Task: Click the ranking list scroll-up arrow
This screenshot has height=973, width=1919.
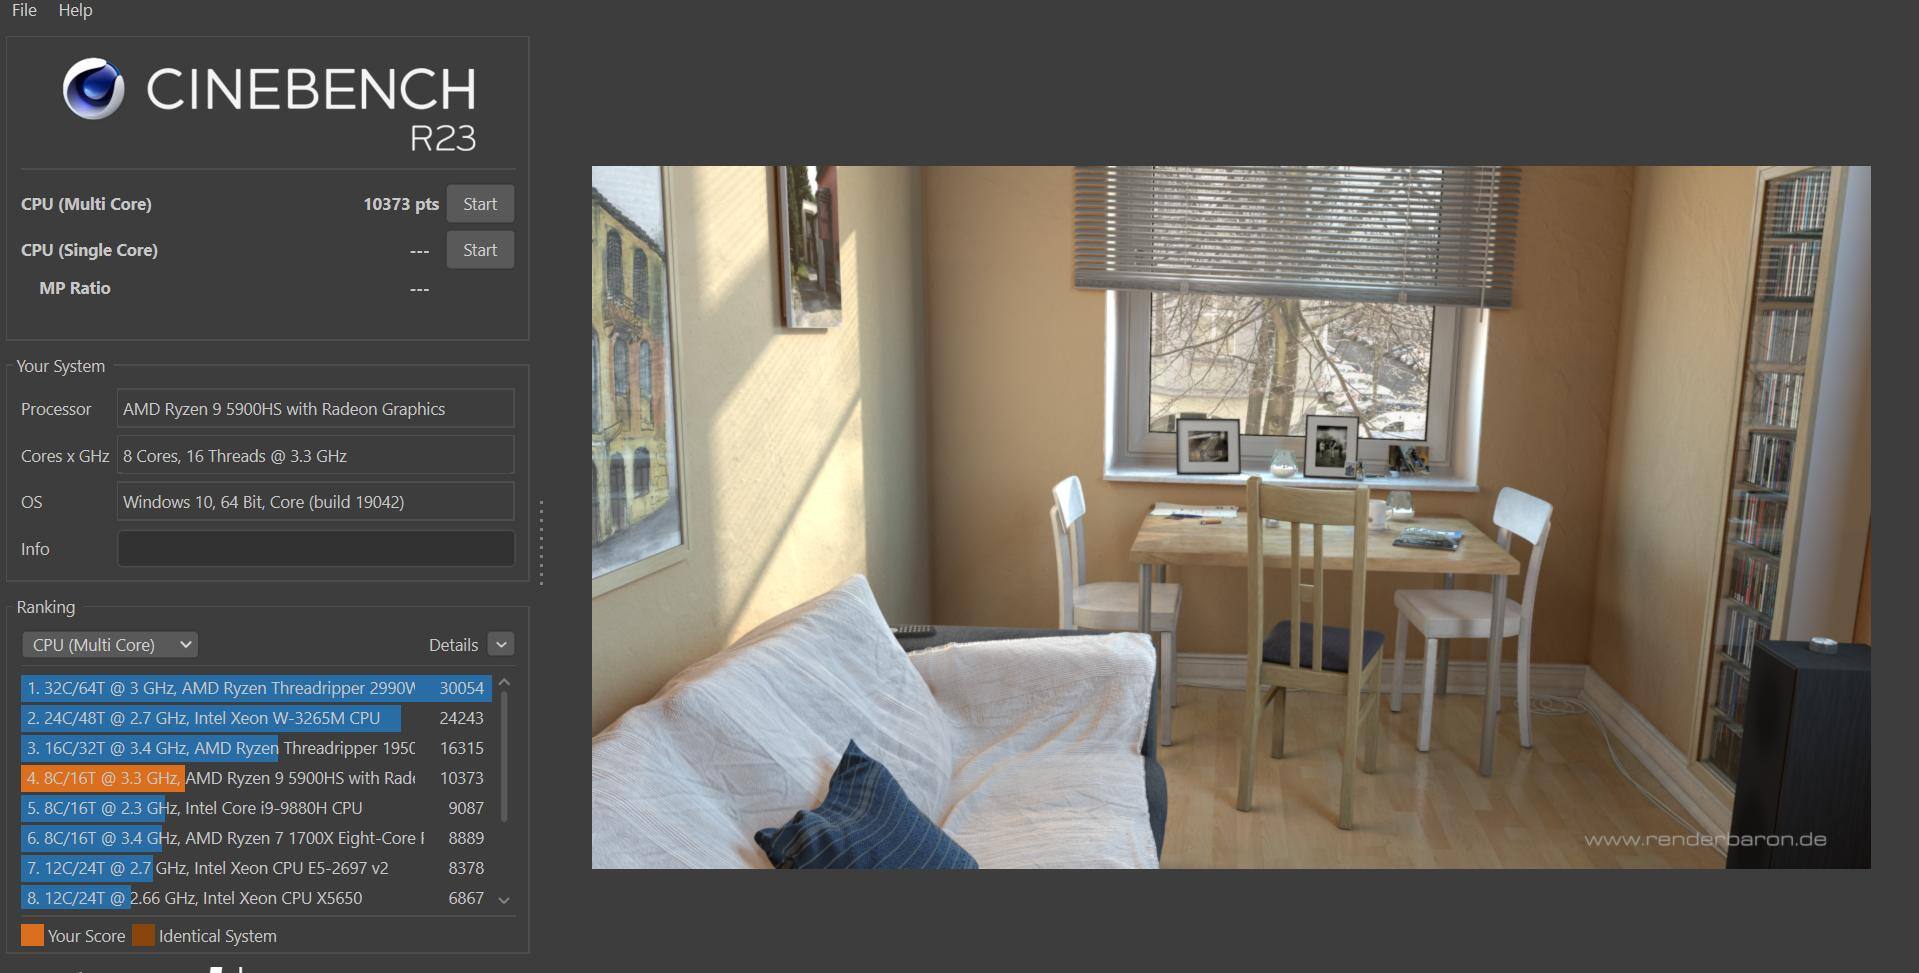Action: [504, 683]
